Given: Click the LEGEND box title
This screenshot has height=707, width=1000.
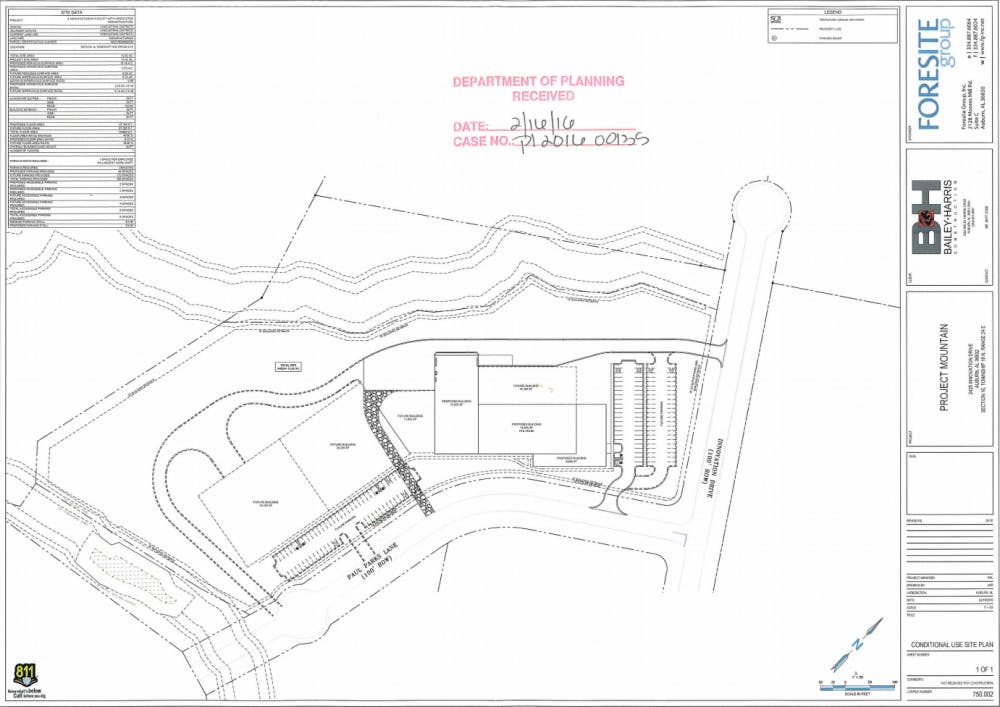Looking at the screenshot, I should pos(832,11).
